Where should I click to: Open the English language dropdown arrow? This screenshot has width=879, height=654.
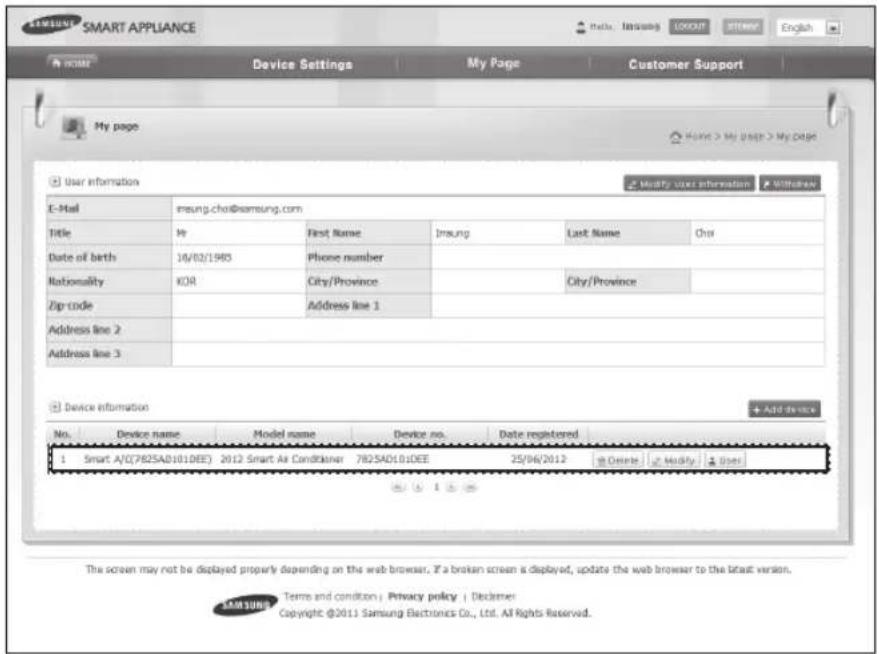(833, 27)
